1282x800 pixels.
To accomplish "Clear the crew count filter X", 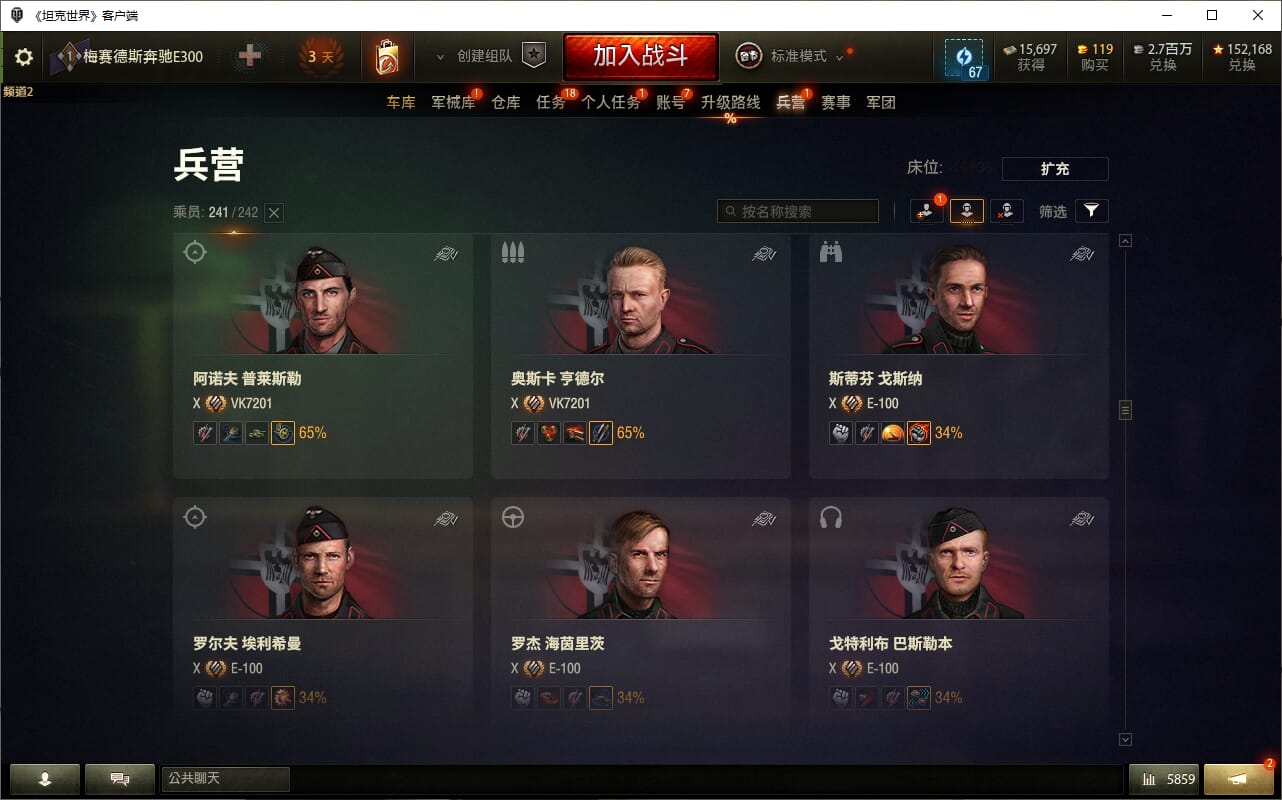I will pos(275,212).
